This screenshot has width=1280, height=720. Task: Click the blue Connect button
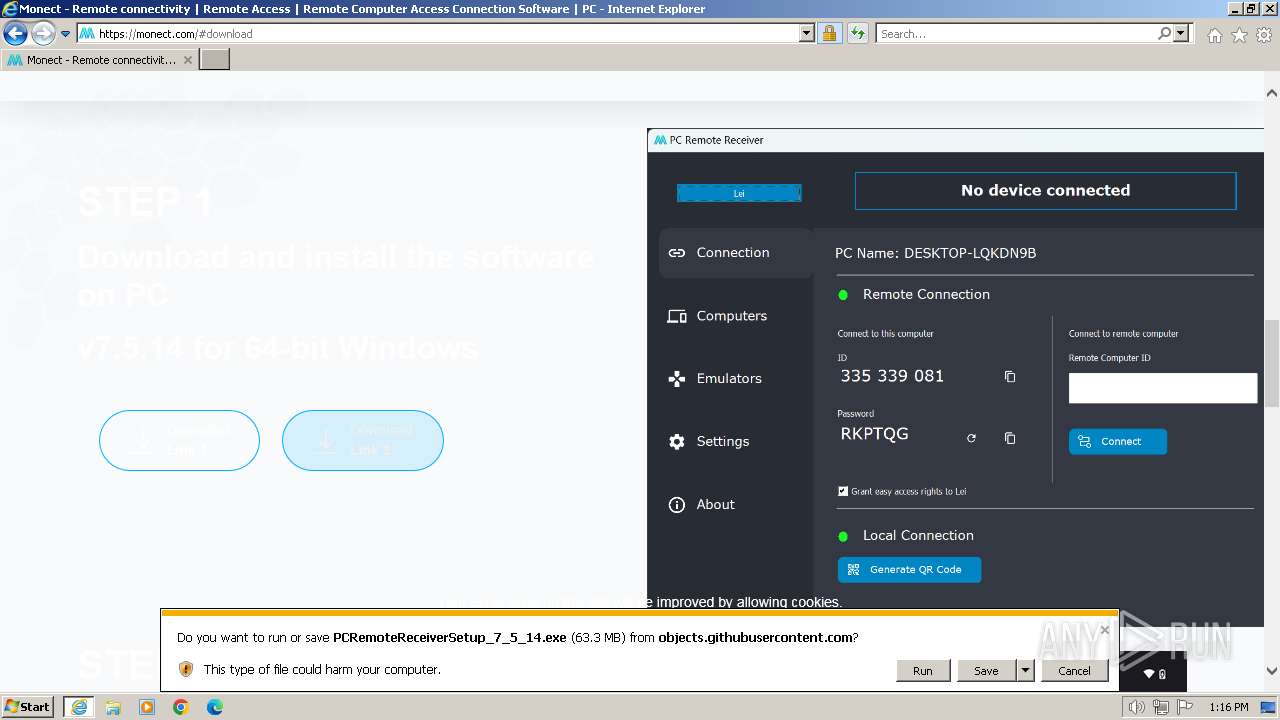click(1117, 441)
